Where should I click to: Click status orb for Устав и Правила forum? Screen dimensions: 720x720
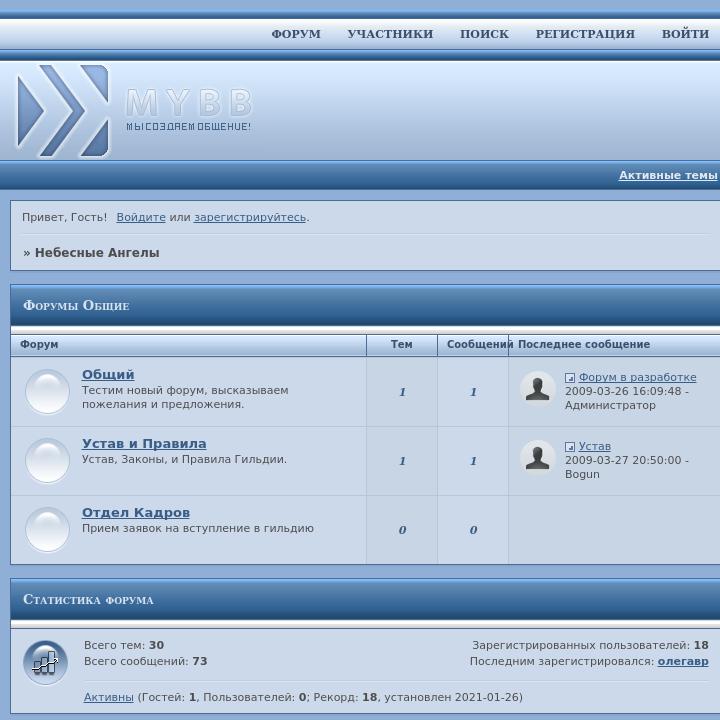[x=47, y=461]
